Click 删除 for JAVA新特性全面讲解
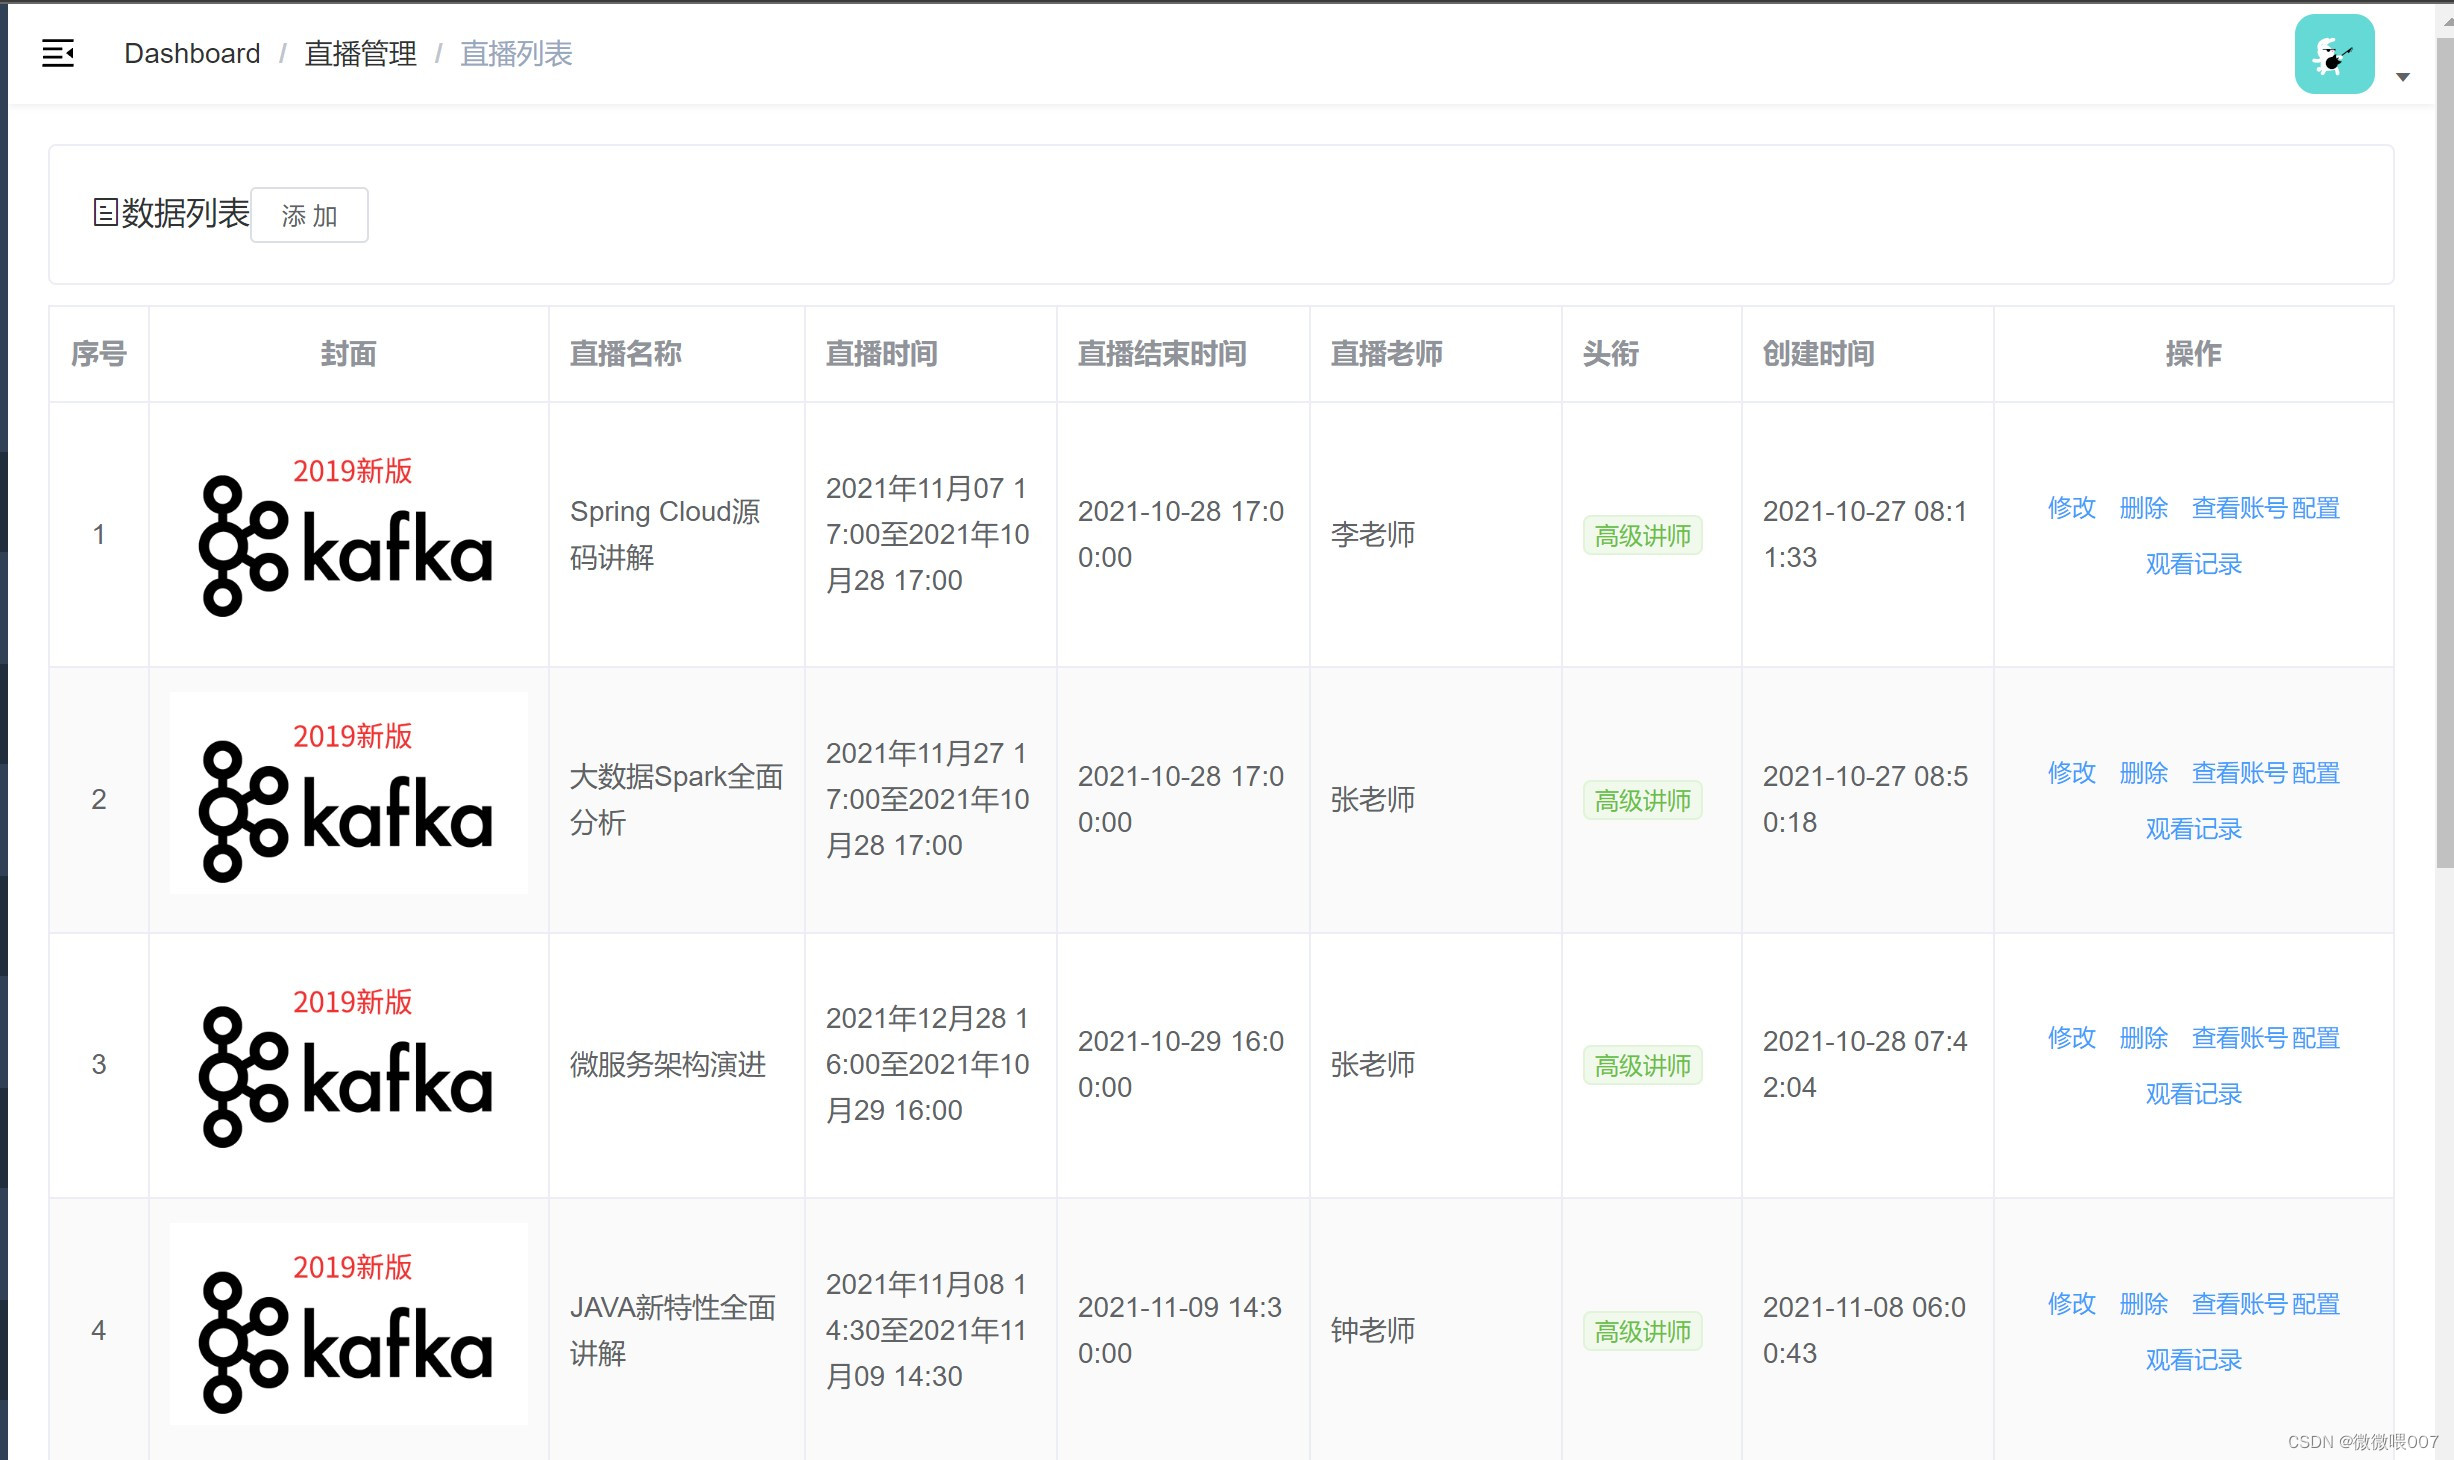The width and height of the screenshot is (2454, 1460). 2143,1304
